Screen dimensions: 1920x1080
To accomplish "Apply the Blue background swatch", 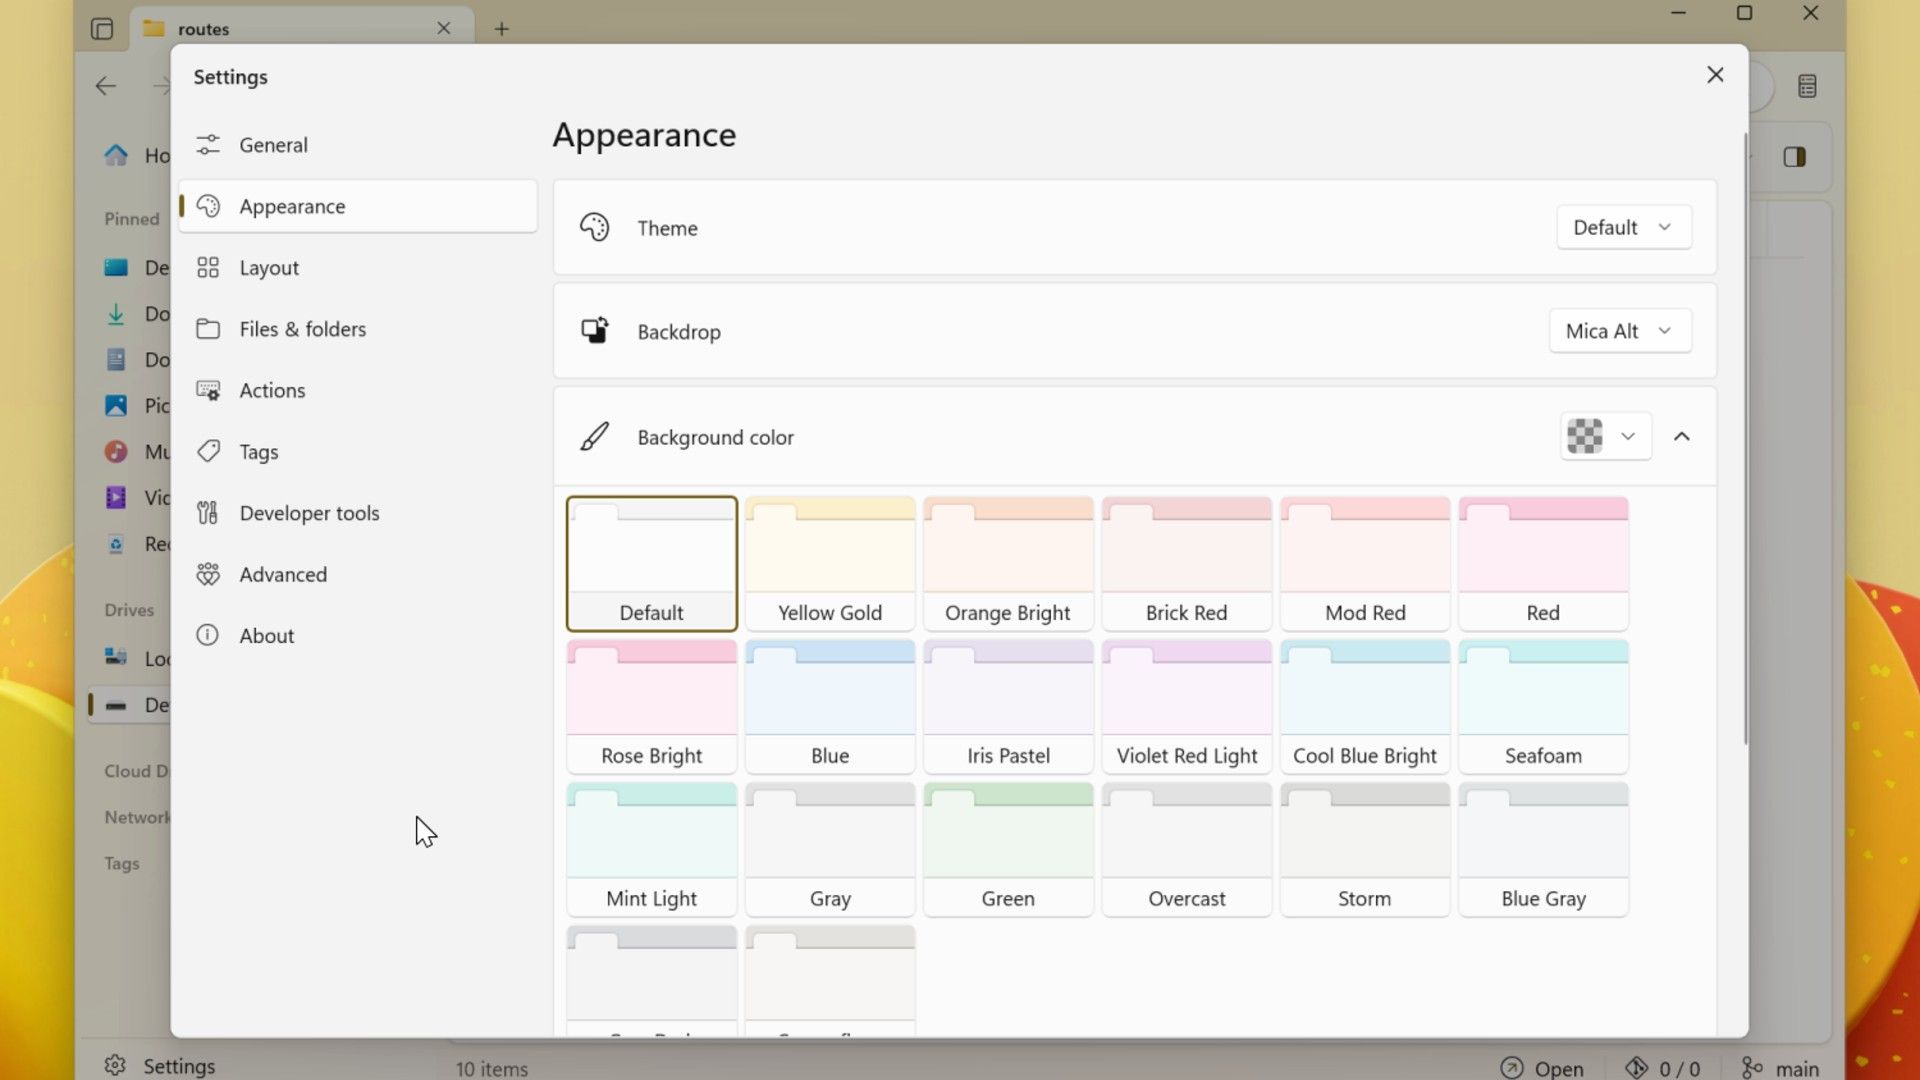I will click(830, 707).
